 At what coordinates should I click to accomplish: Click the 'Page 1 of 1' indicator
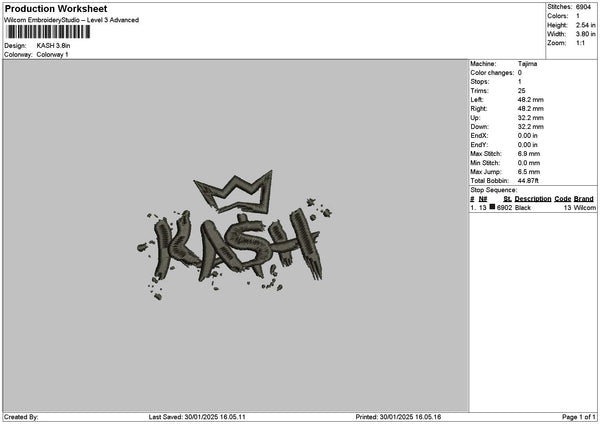point(579,417)
